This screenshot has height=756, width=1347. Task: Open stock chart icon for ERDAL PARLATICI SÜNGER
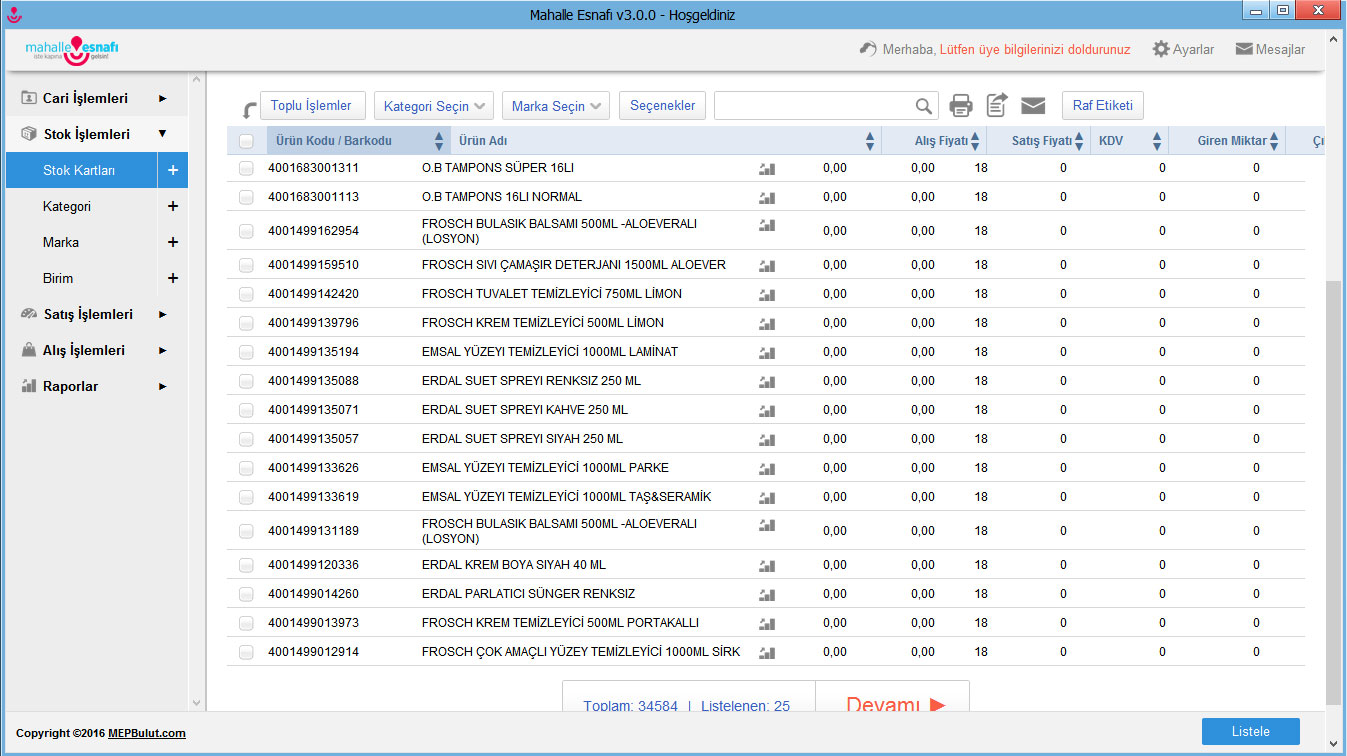point(767,594)
